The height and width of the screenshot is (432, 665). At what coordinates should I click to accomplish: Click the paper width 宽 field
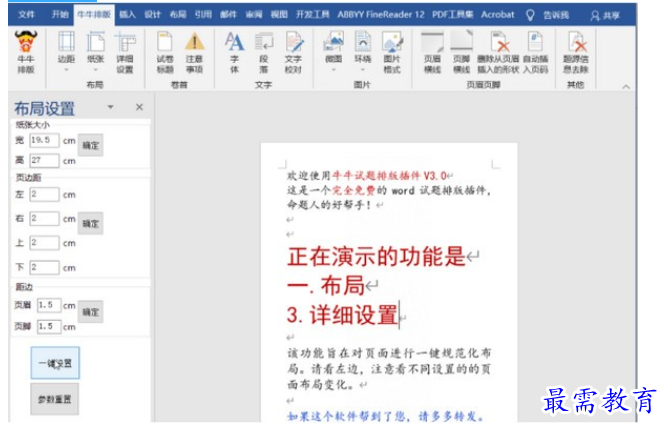[44, 140]
